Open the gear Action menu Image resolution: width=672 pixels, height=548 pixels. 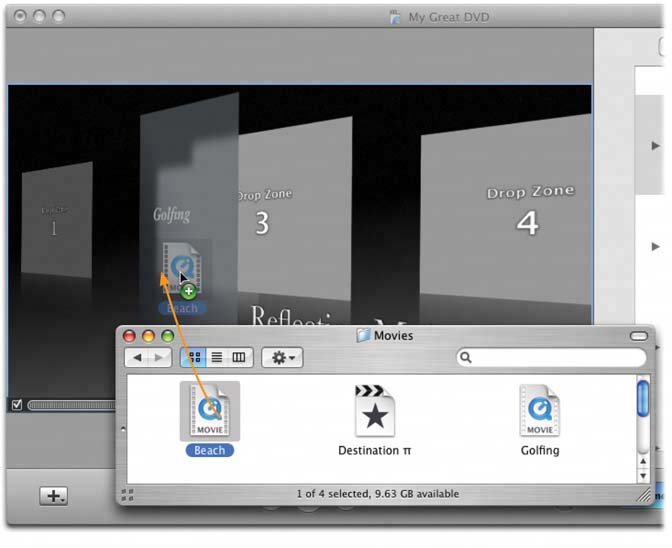282,358
